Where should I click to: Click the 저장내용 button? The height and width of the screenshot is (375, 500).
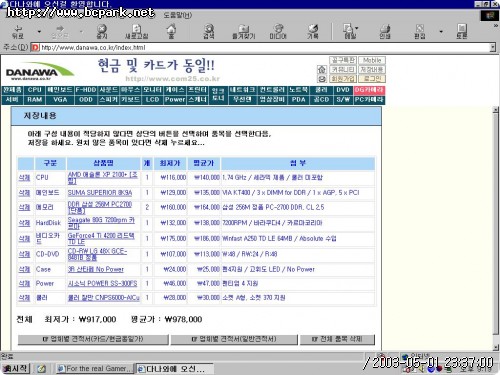pos(372,69)
